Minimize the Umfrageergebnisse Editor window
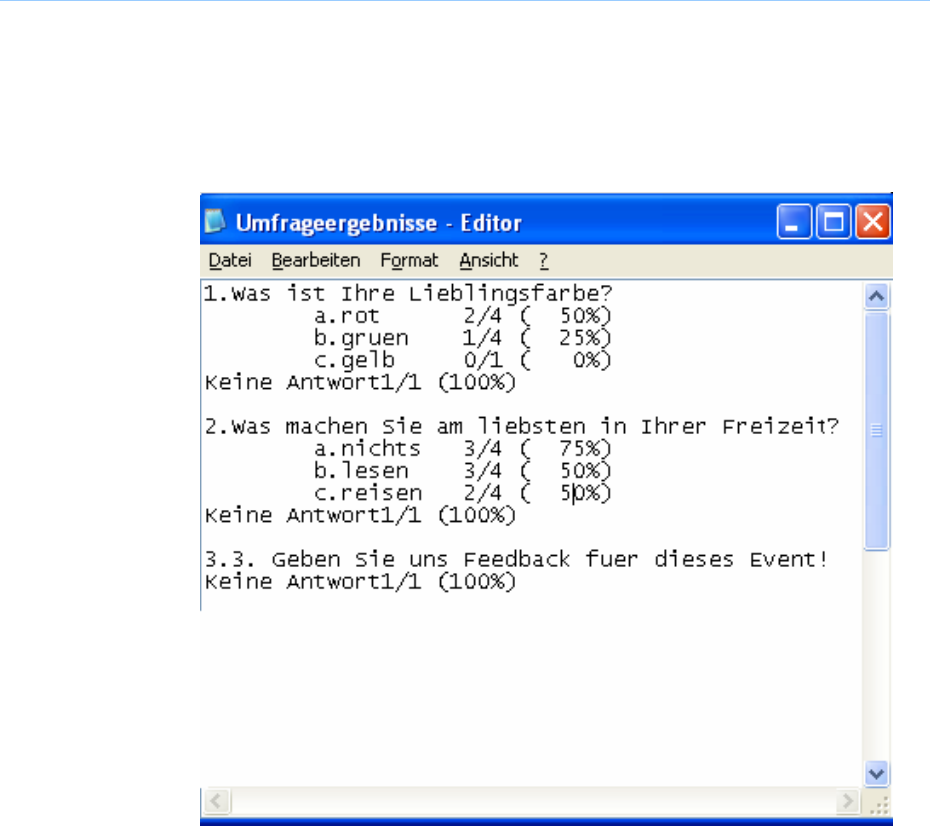The height and width of the screenshot is (826, 930). [x=794, y=222]
